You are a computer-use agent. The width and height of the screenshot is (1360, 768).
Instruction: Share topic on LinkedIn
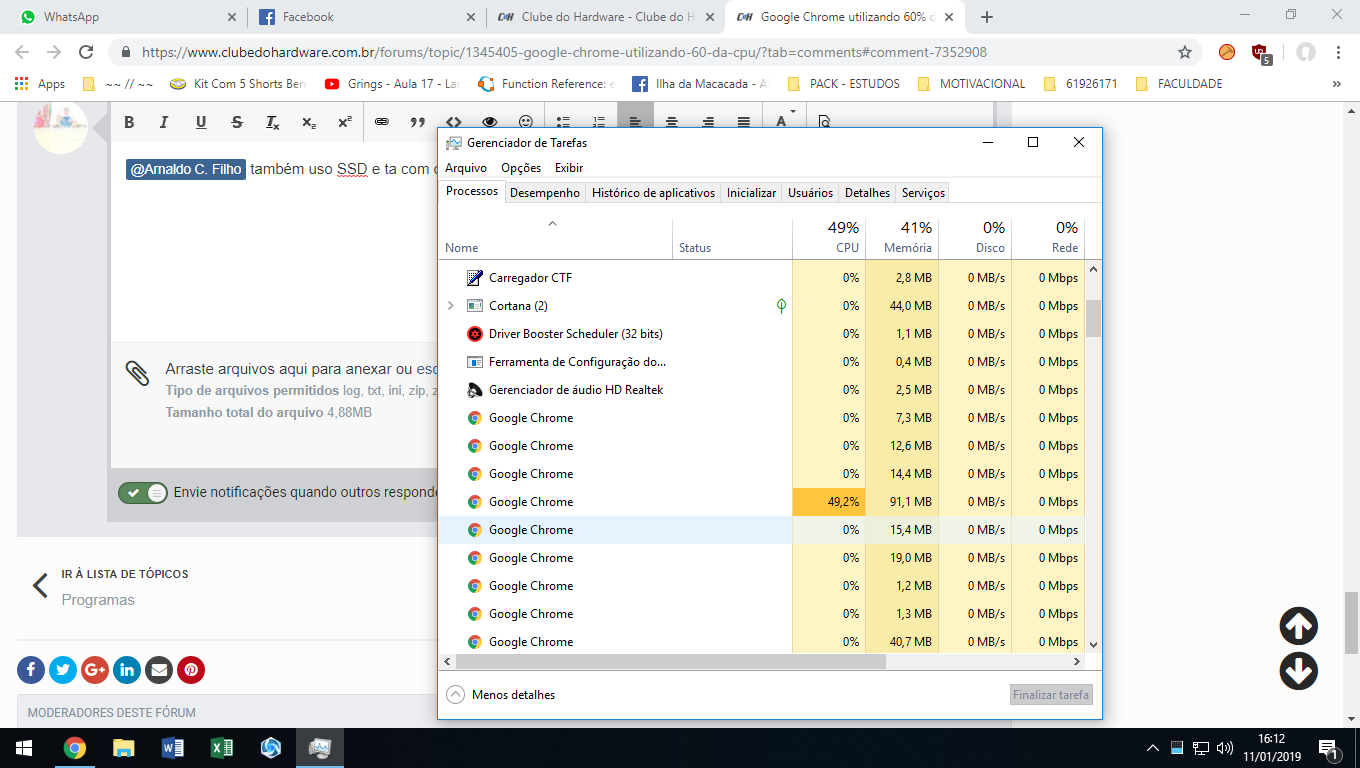(x=127, y=670)
